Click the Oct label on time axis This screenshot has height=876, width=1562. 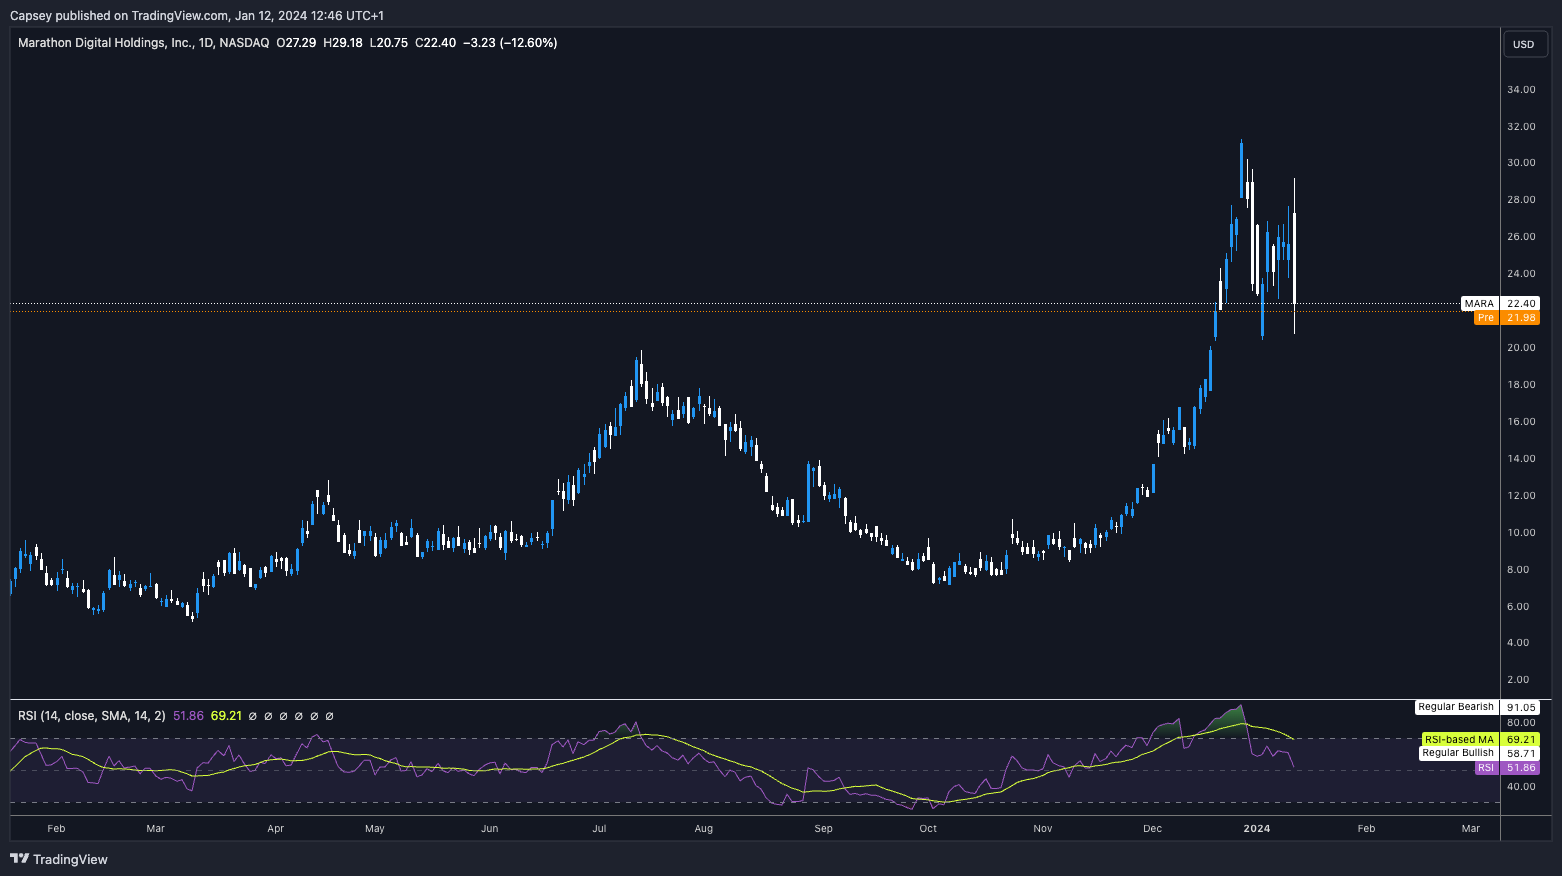tap(928, 828)
